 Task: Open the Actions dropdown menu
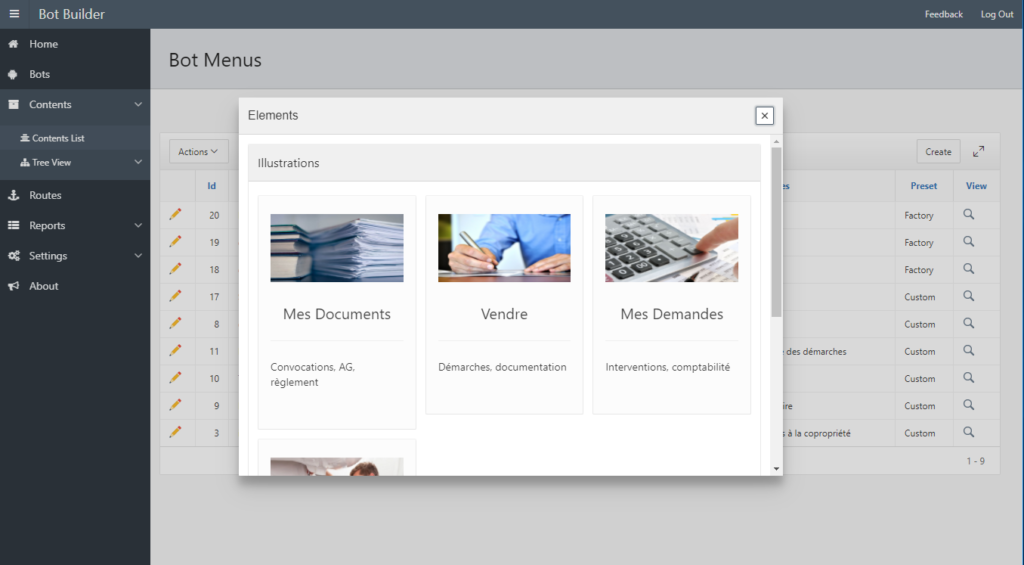tap(198, 152)
